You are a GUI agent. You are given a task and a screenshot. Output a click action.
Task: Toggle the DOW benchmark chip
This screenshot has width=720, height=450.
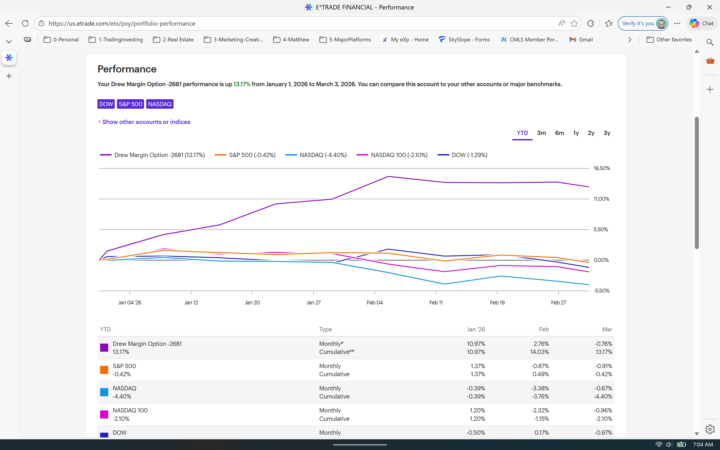coord(105,103)
